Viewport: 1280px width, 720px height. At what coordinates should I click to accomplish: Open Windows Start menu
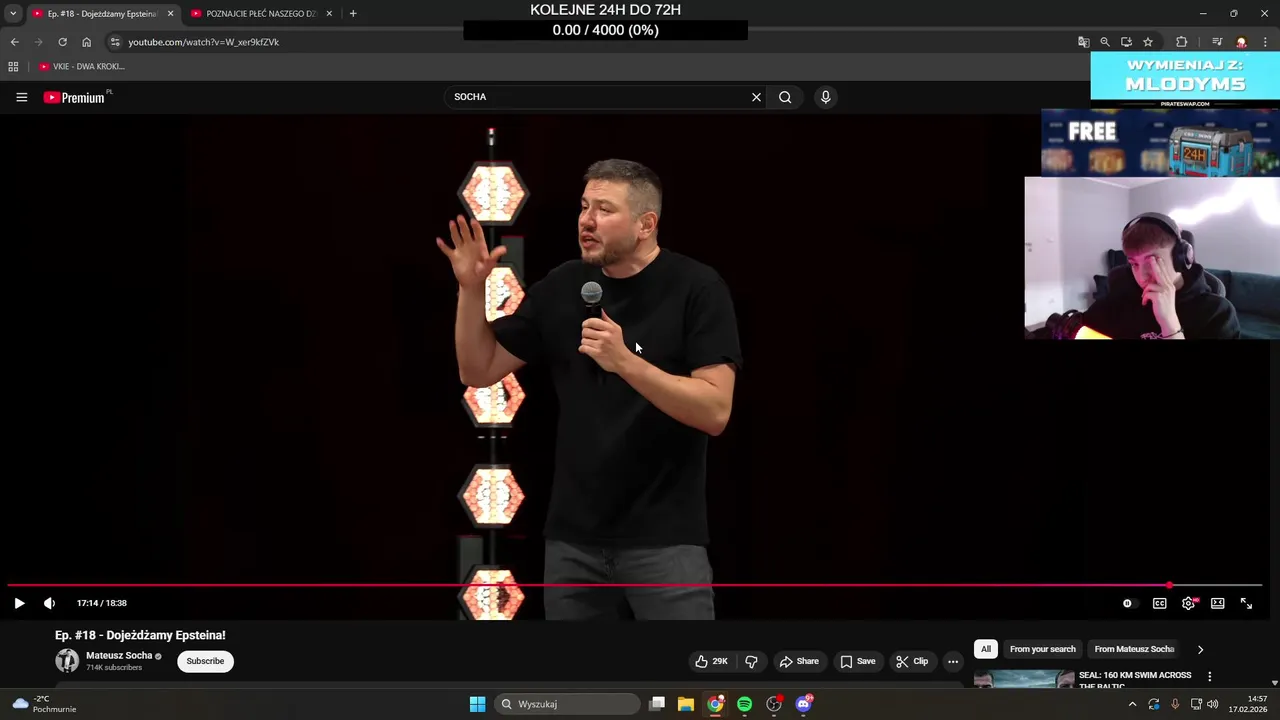478,704
